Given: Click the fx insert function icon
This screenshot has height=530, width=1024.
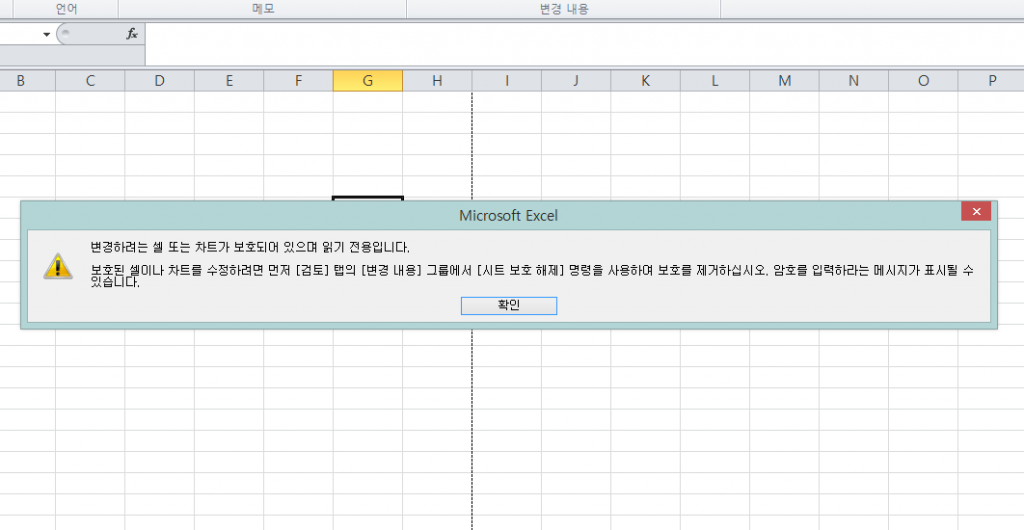Looking at the screenshot, I should (131, 34).
